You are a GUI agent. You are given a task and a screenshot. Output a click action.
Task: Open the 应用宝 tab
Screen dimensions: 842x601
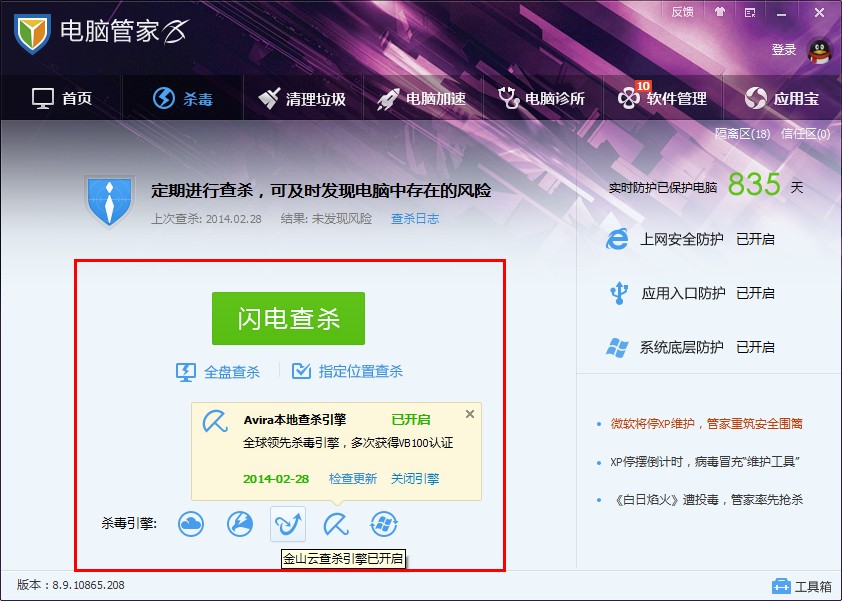point(782,98)
